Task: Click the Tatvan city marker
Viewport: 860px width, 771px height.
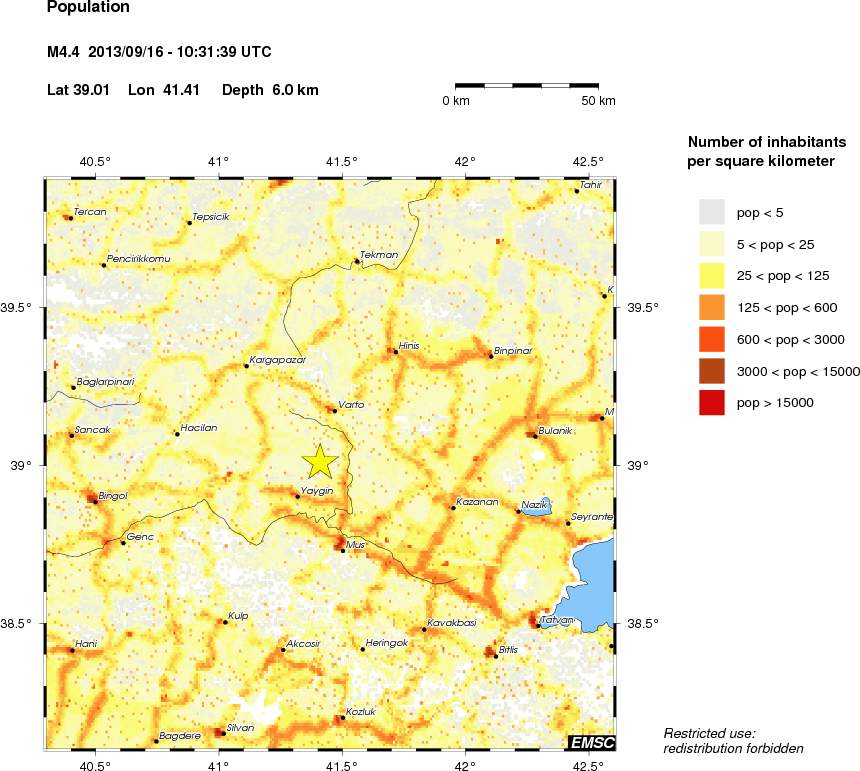Action: tap(538, 626)
